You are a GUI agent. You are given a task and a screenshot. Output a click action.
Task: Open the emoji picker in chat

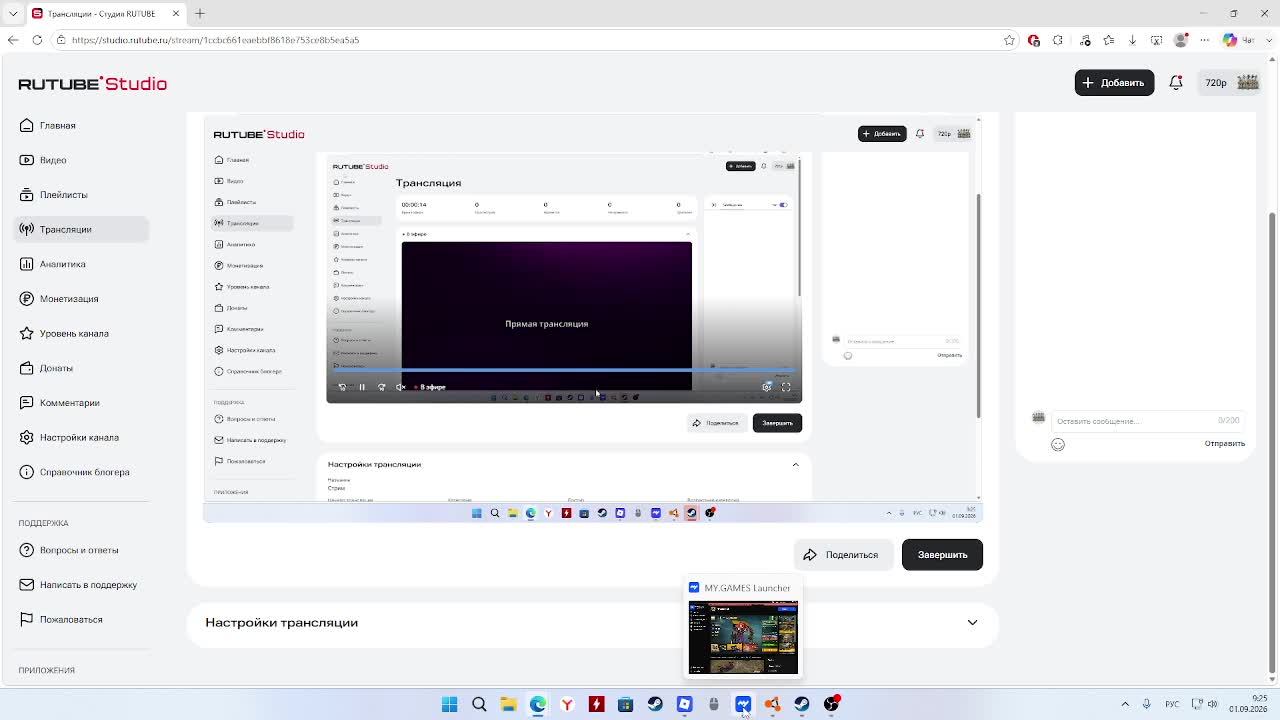(x=1058, y=444)
